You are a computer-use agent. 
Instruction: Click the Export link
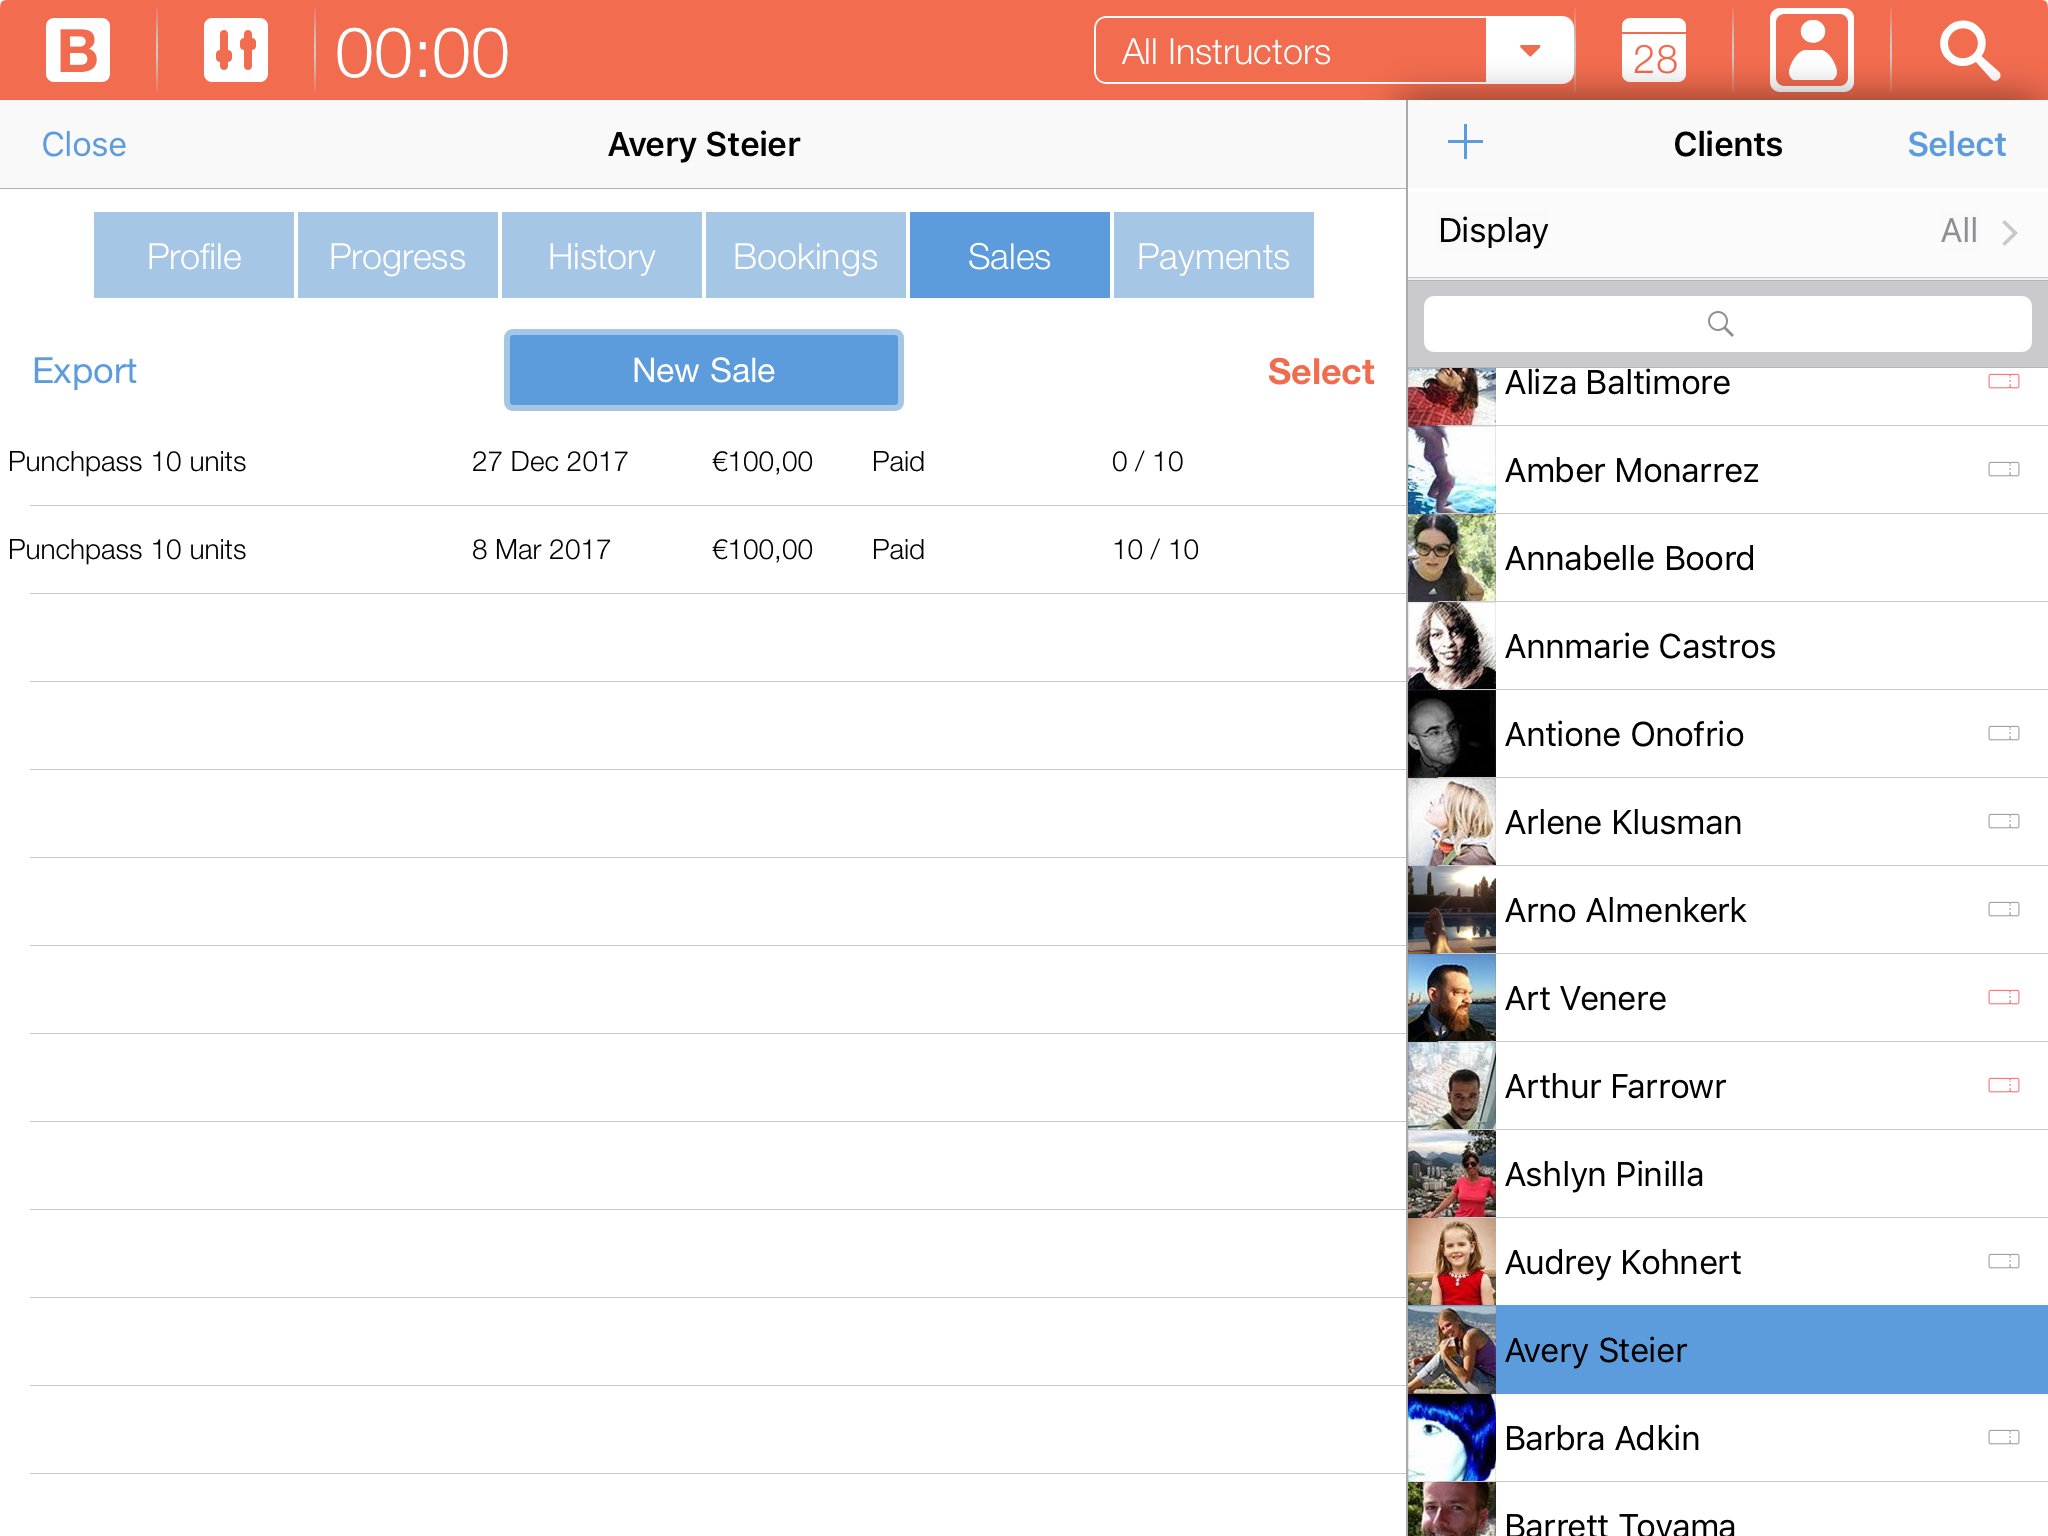[84, 371]
